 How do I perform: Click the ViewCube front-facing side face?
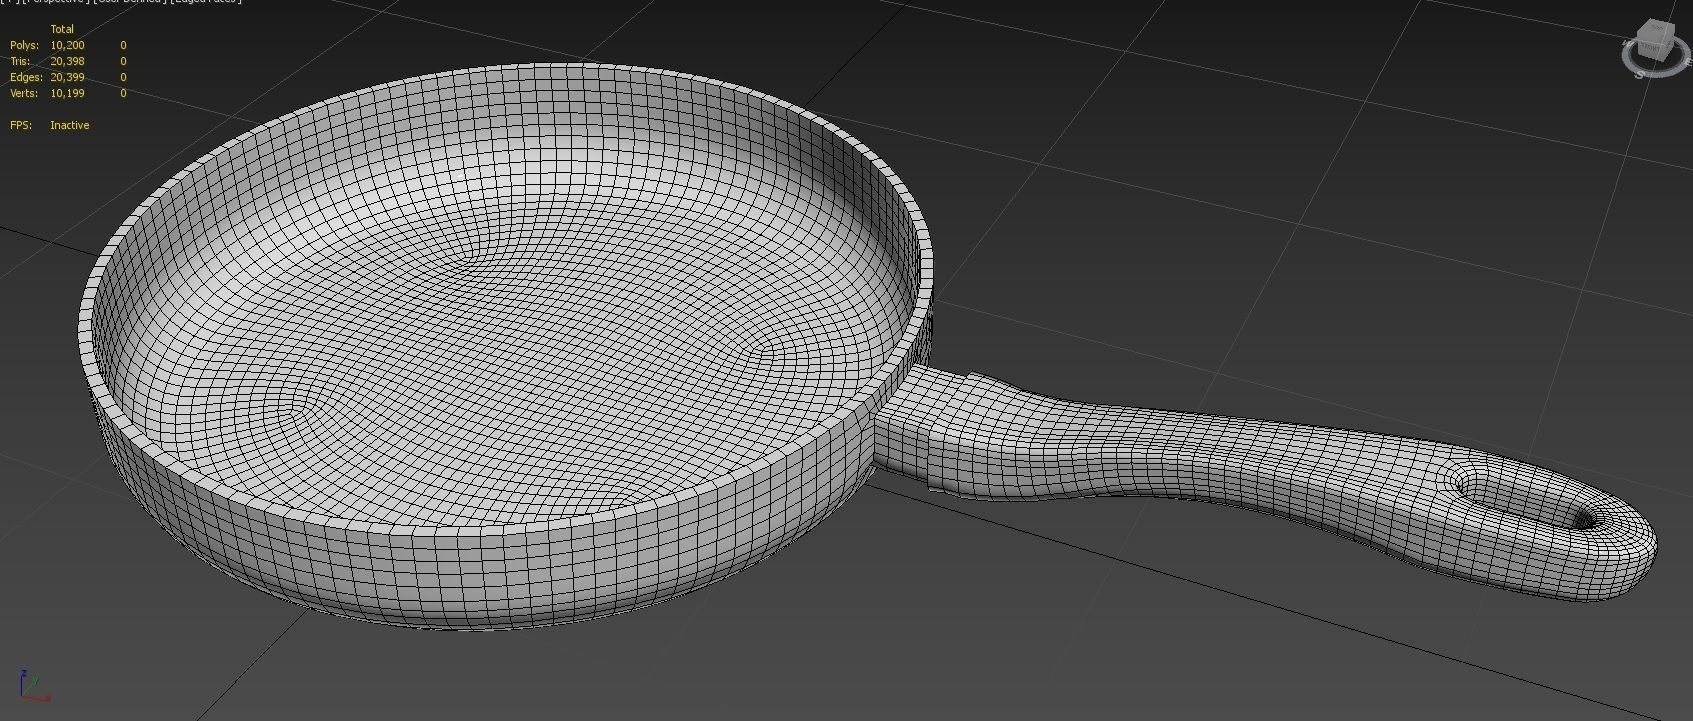tap(1651, 50)
